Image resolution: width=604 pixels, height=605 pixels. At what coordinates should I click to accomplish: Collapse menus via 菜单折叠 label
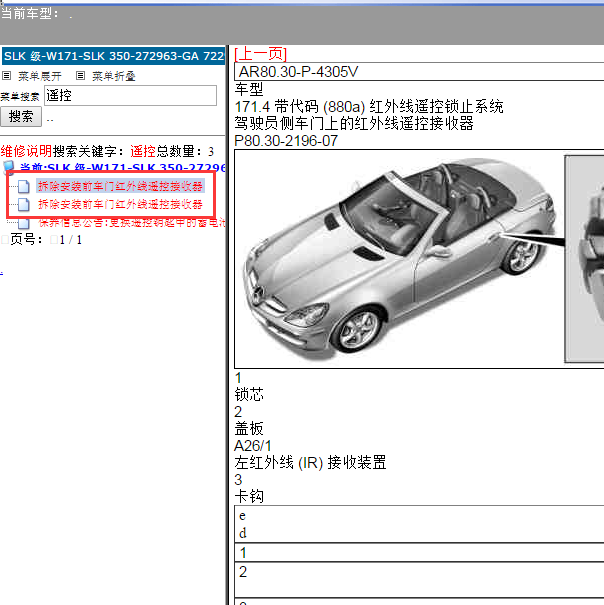(x=113, y=76)
